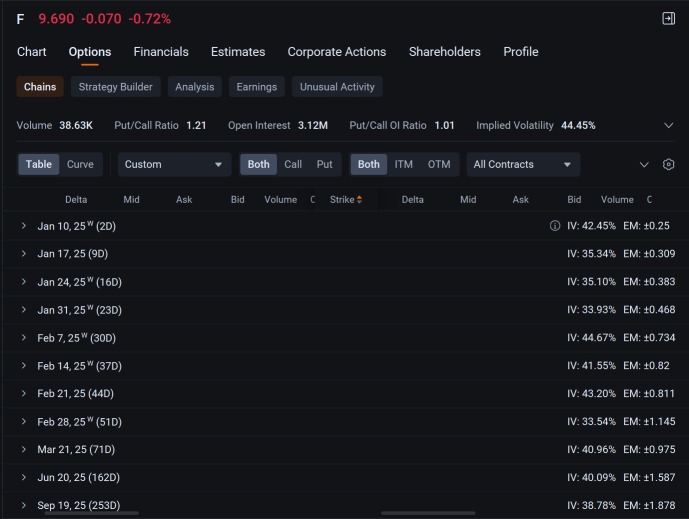Click the F ticker symbol
689x519 pixels.
(20, 19)
